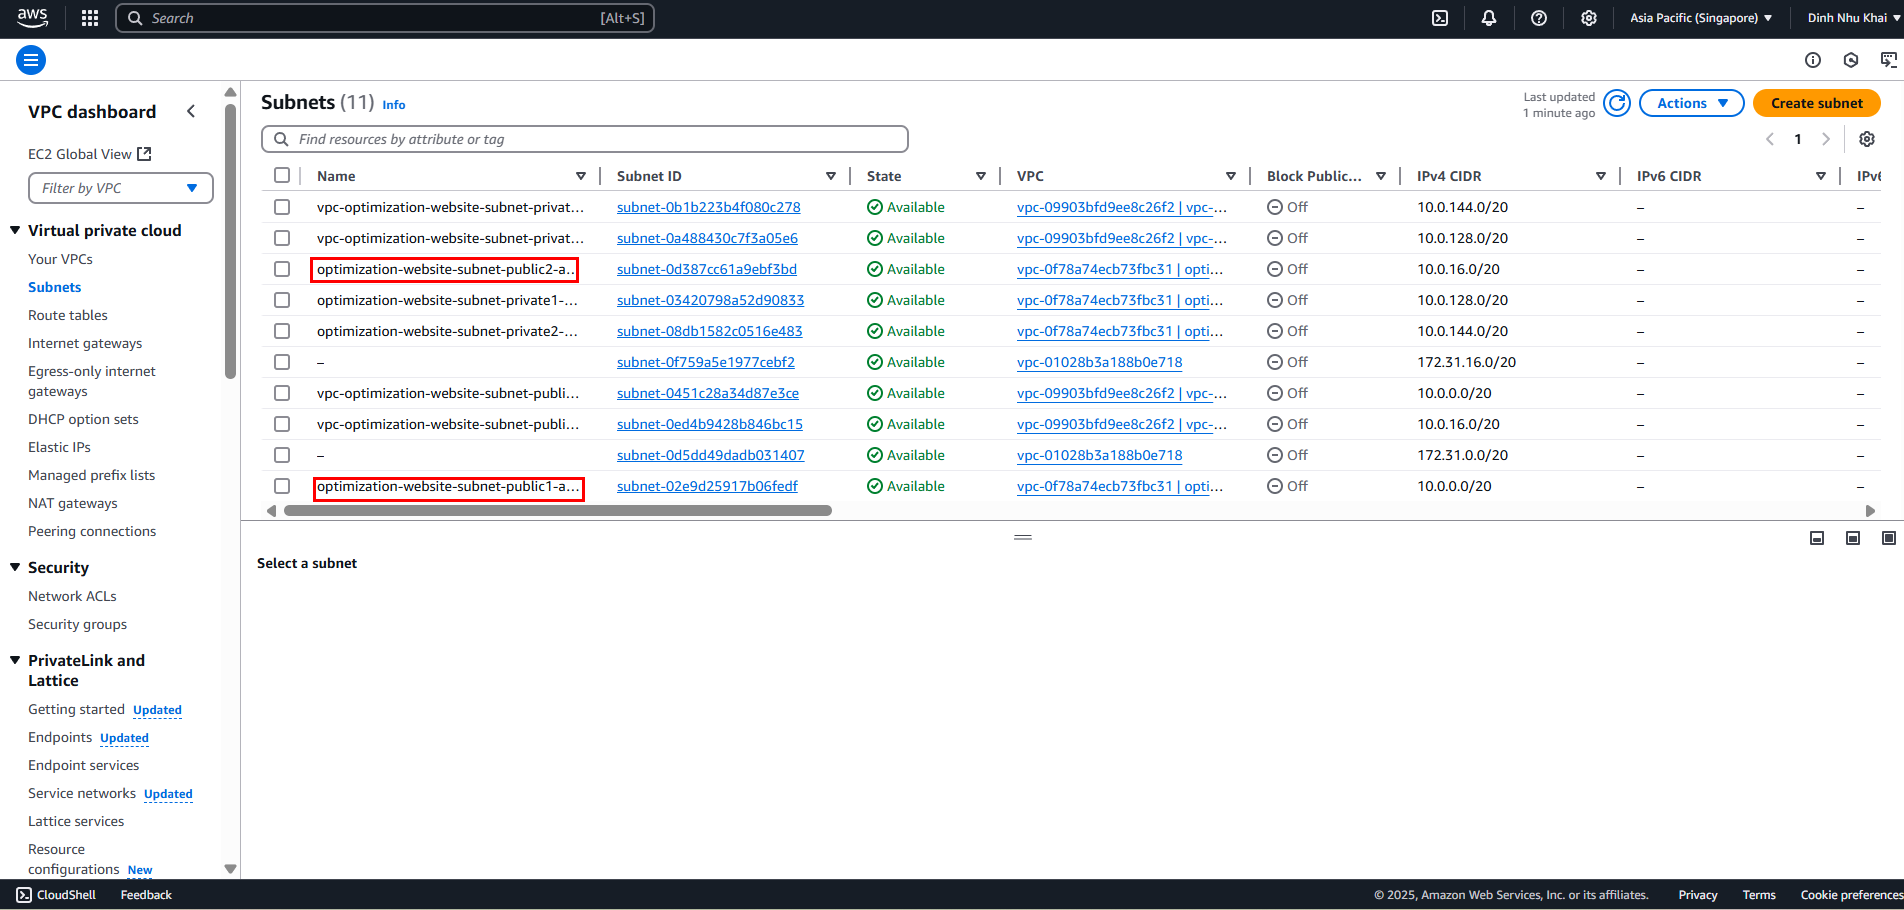This screenshot has width=1904, height=910.
Task: Sort by the IPv4 CIDR column
Action: (x=1601, y=176)
